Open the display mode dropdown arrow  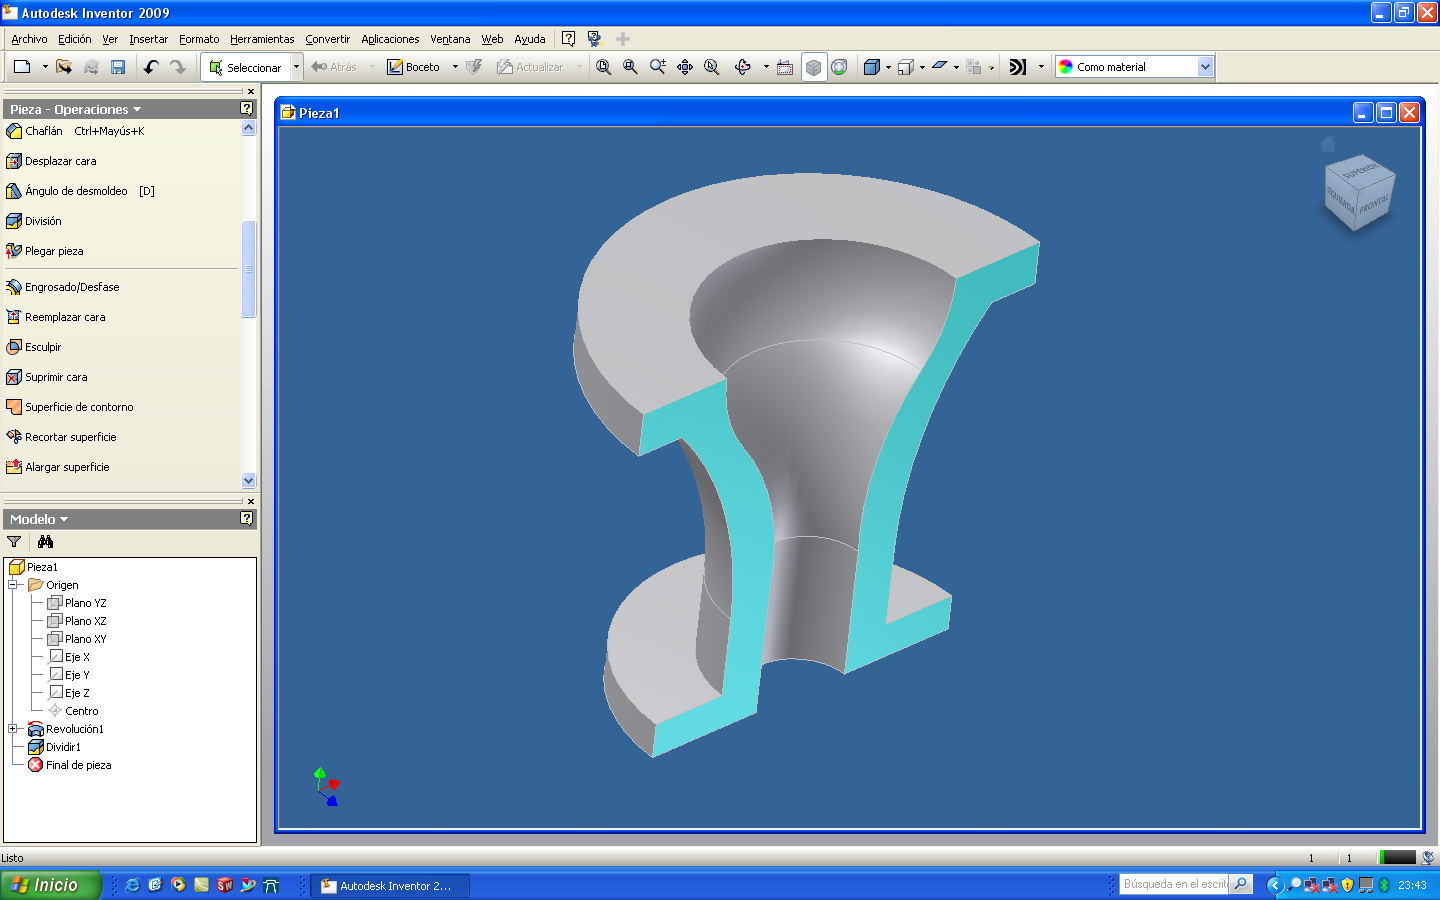888,67
